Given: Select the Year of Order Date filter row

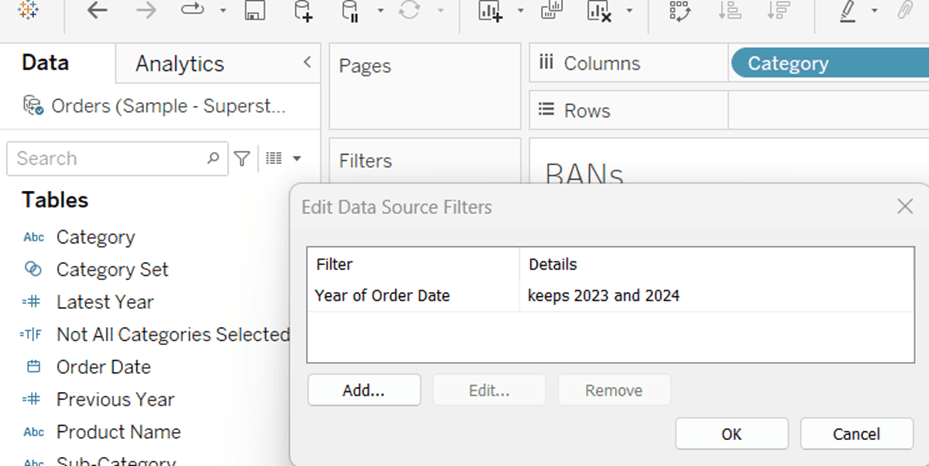Looking at the screenshot, I should (382, 296).
